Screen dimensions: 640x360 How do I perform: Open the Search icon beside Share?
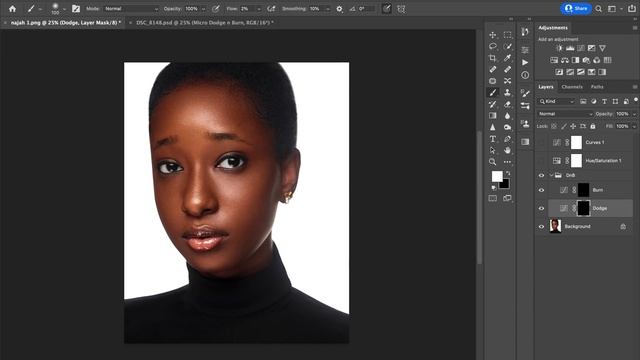(x=598, y=9)
